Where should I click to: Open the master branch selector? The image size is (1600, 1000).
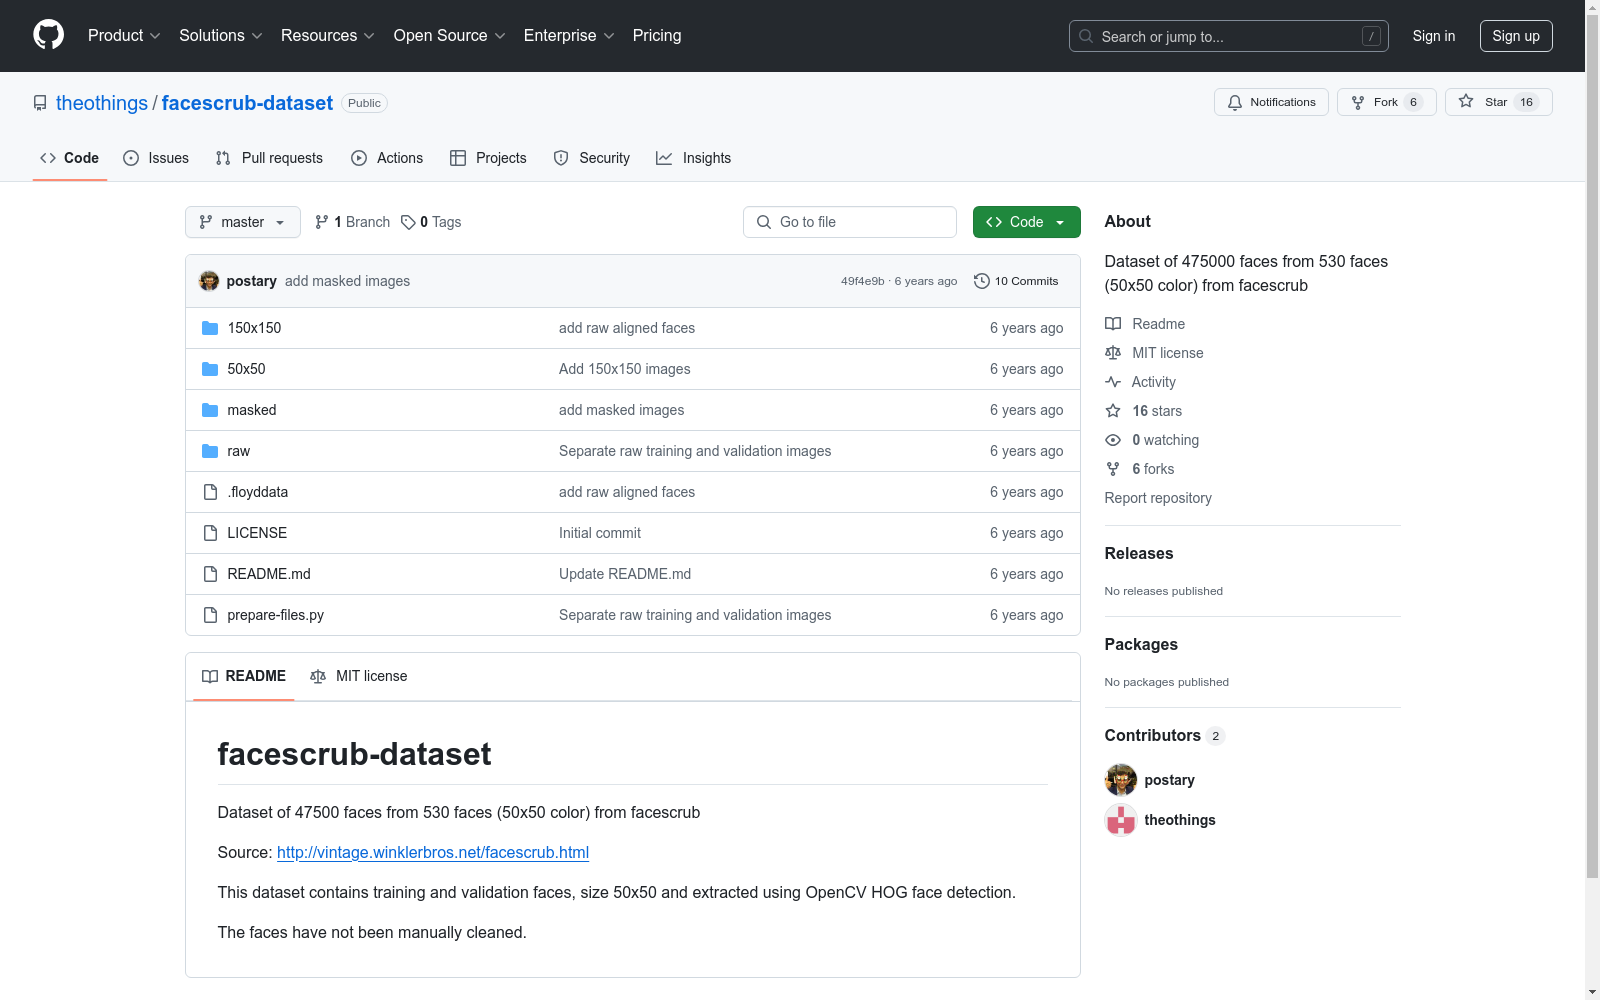pos(243,222)
